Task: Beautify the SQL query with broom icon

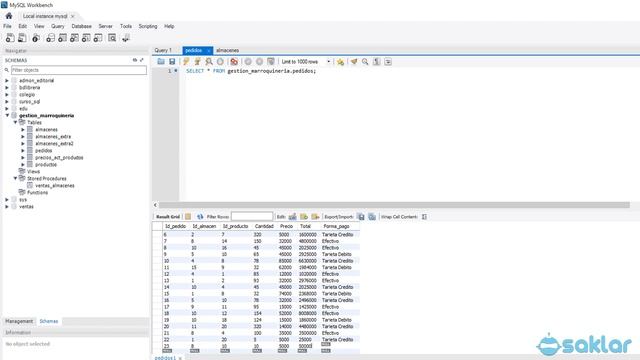Action: click(x=354, y=62)
